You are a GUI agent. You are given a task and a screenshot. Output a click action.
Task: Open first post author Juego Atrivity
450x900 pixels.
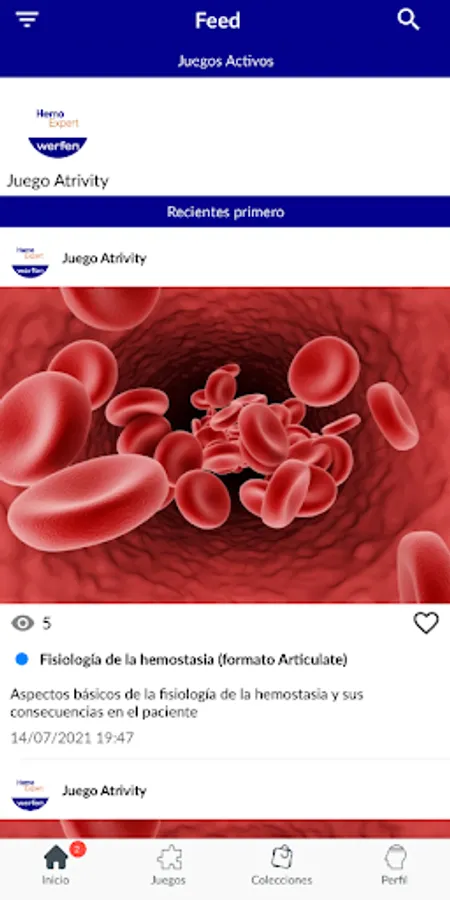104,258
